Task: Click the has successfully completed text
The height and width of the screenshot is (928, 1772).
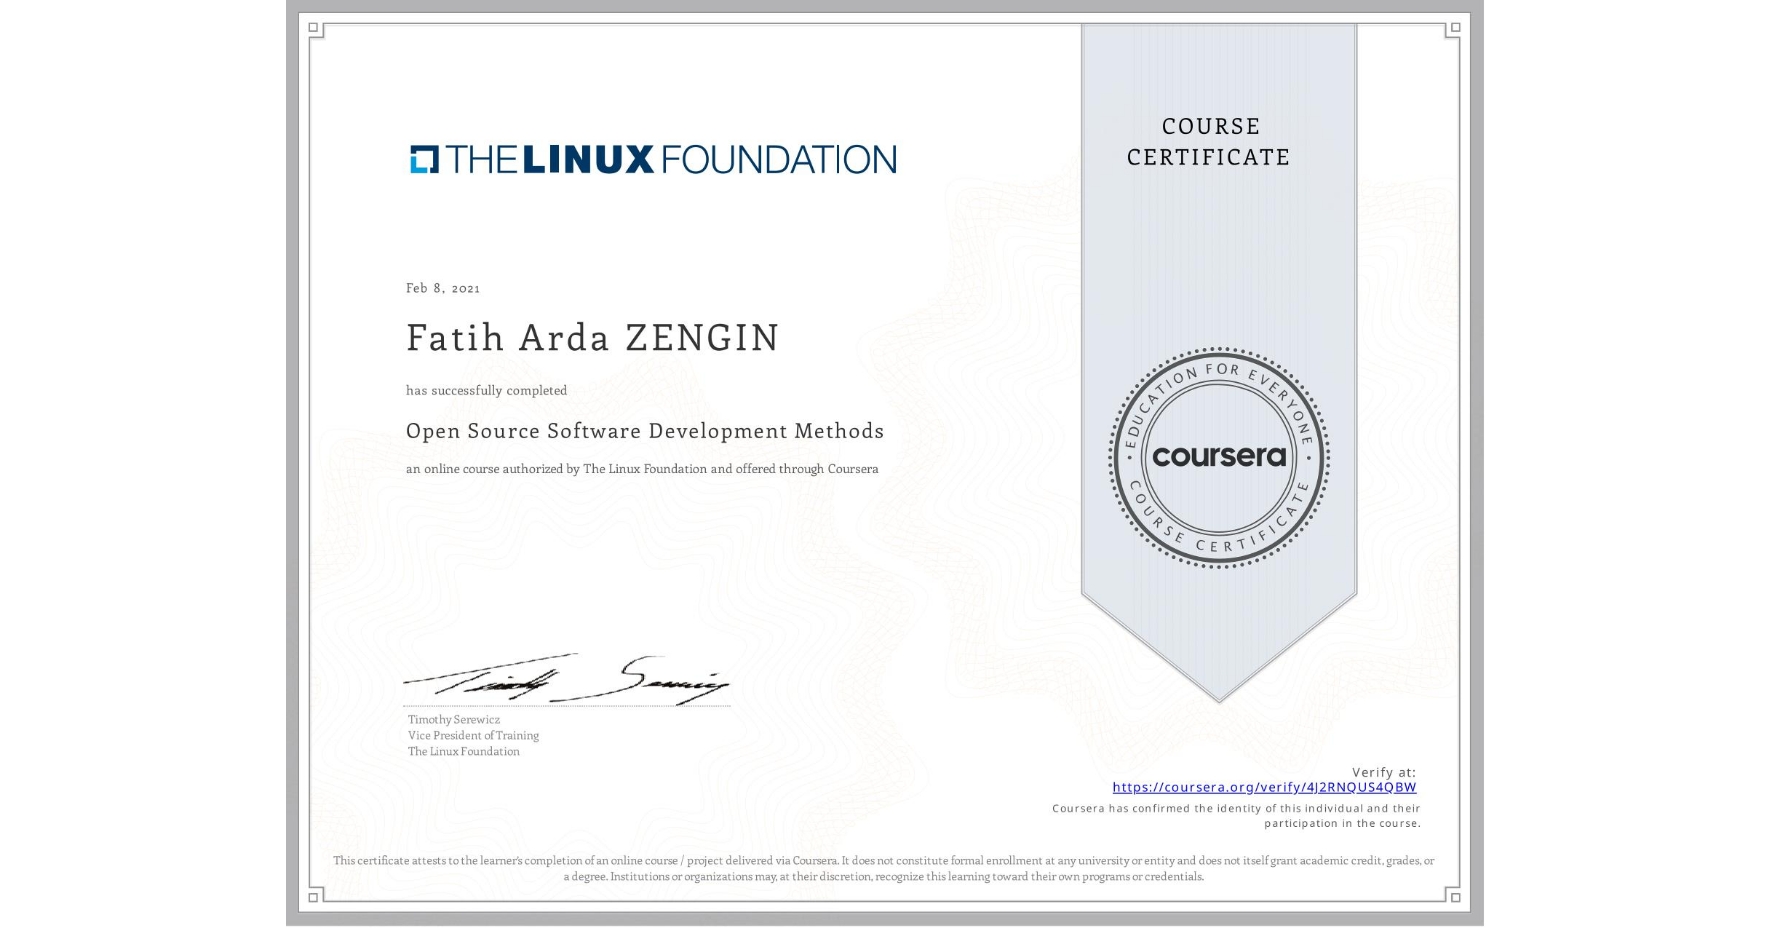Action: pyautogui.click(x=486, y=390)
